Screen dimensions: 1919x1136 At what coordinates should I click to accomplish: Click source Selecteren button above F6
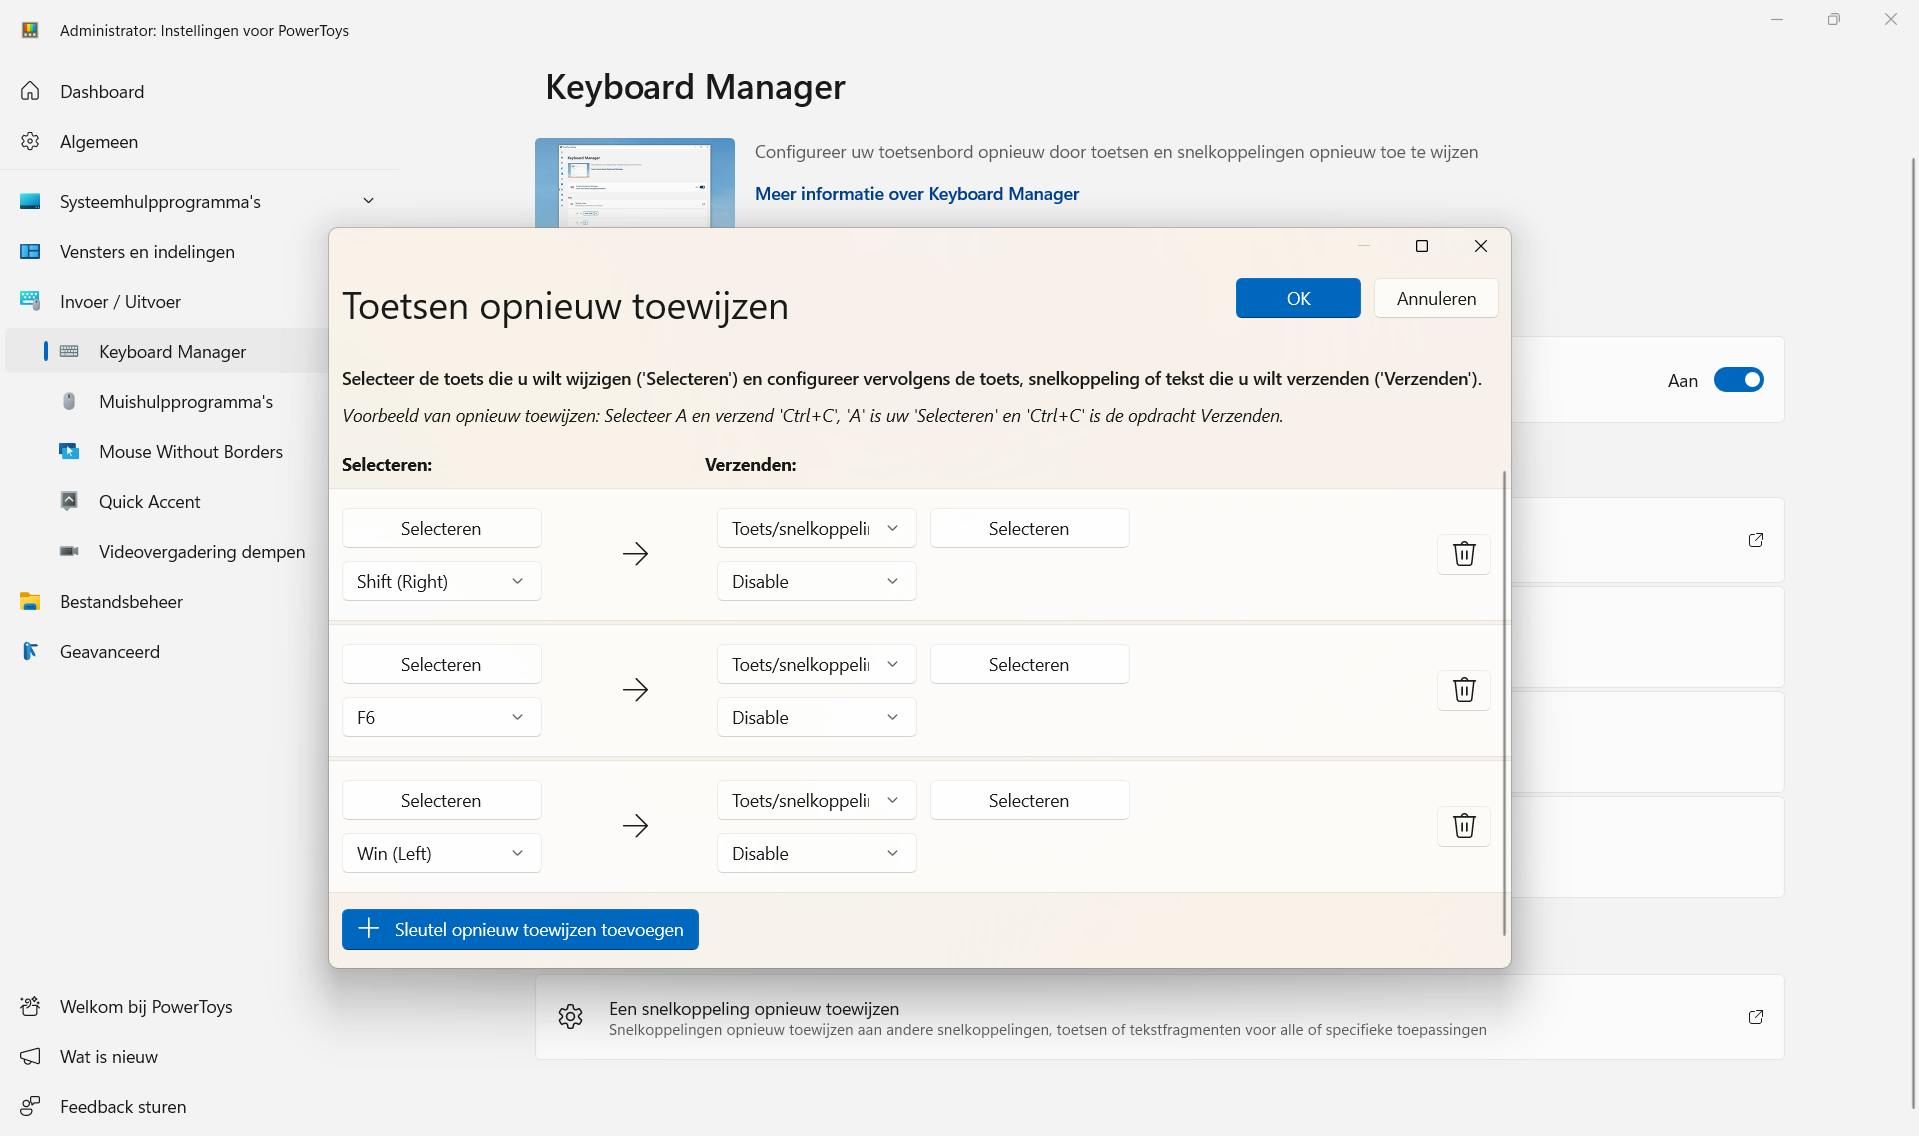(442, 665)
